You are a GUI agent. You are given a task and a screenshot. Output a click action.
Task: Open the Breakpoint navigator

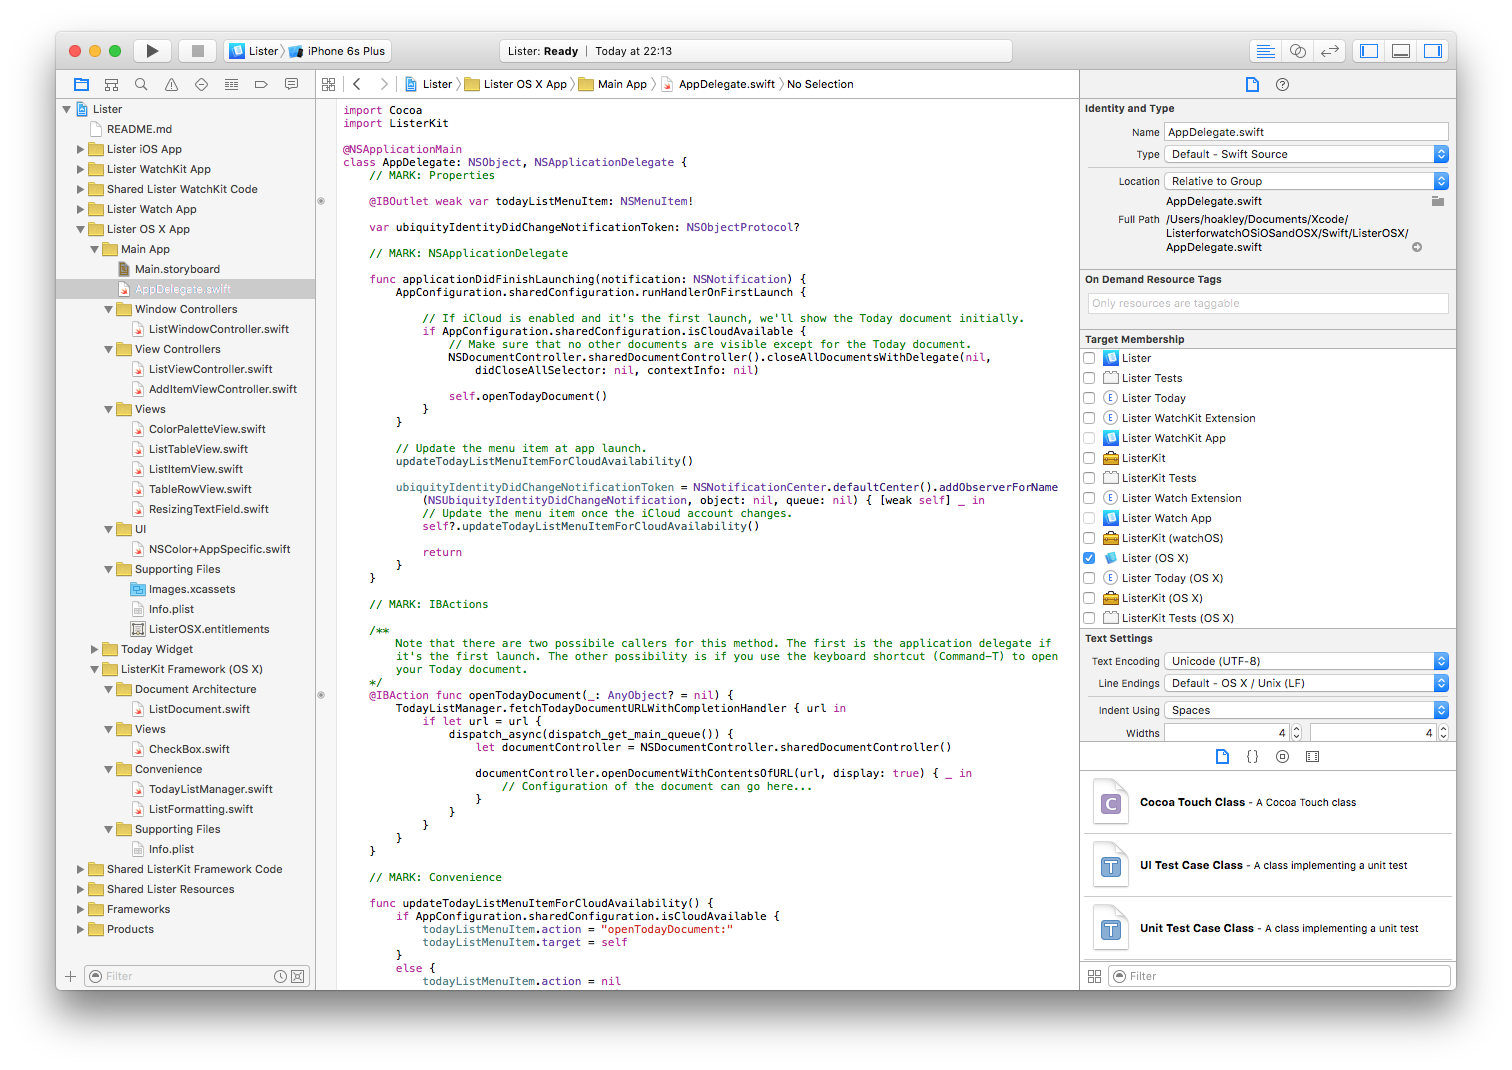click(x=261, y=85)
